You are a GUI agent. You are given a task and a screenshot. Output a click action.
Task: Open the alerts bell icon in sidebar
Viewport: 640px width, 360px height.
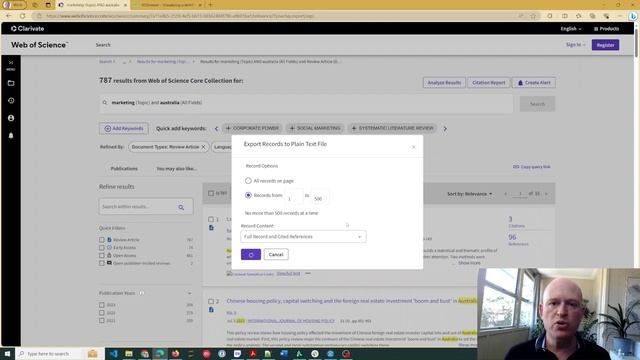pos(11,136)
